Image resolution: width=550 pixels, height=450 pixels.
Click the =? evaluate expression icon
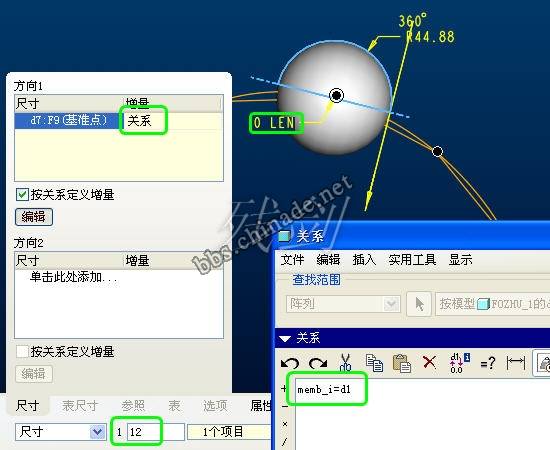pyautogui.click(x=488, y=363)
